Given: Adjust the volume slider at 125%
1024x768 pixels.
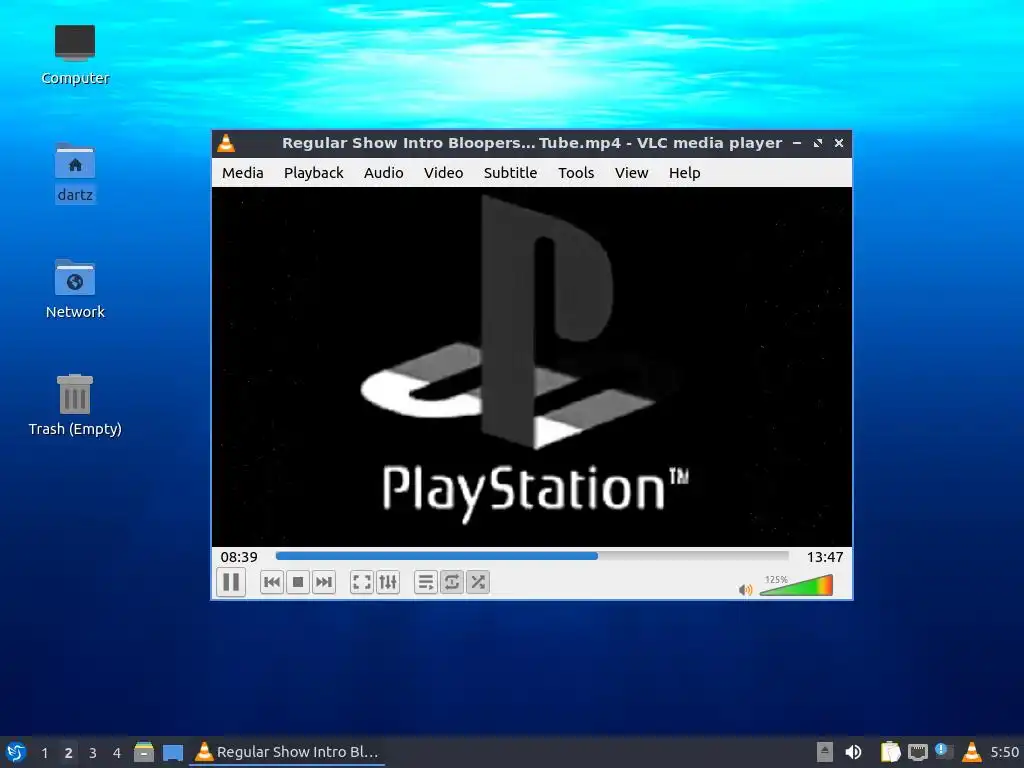Looking at the screenshot, I should pos(796,585).
